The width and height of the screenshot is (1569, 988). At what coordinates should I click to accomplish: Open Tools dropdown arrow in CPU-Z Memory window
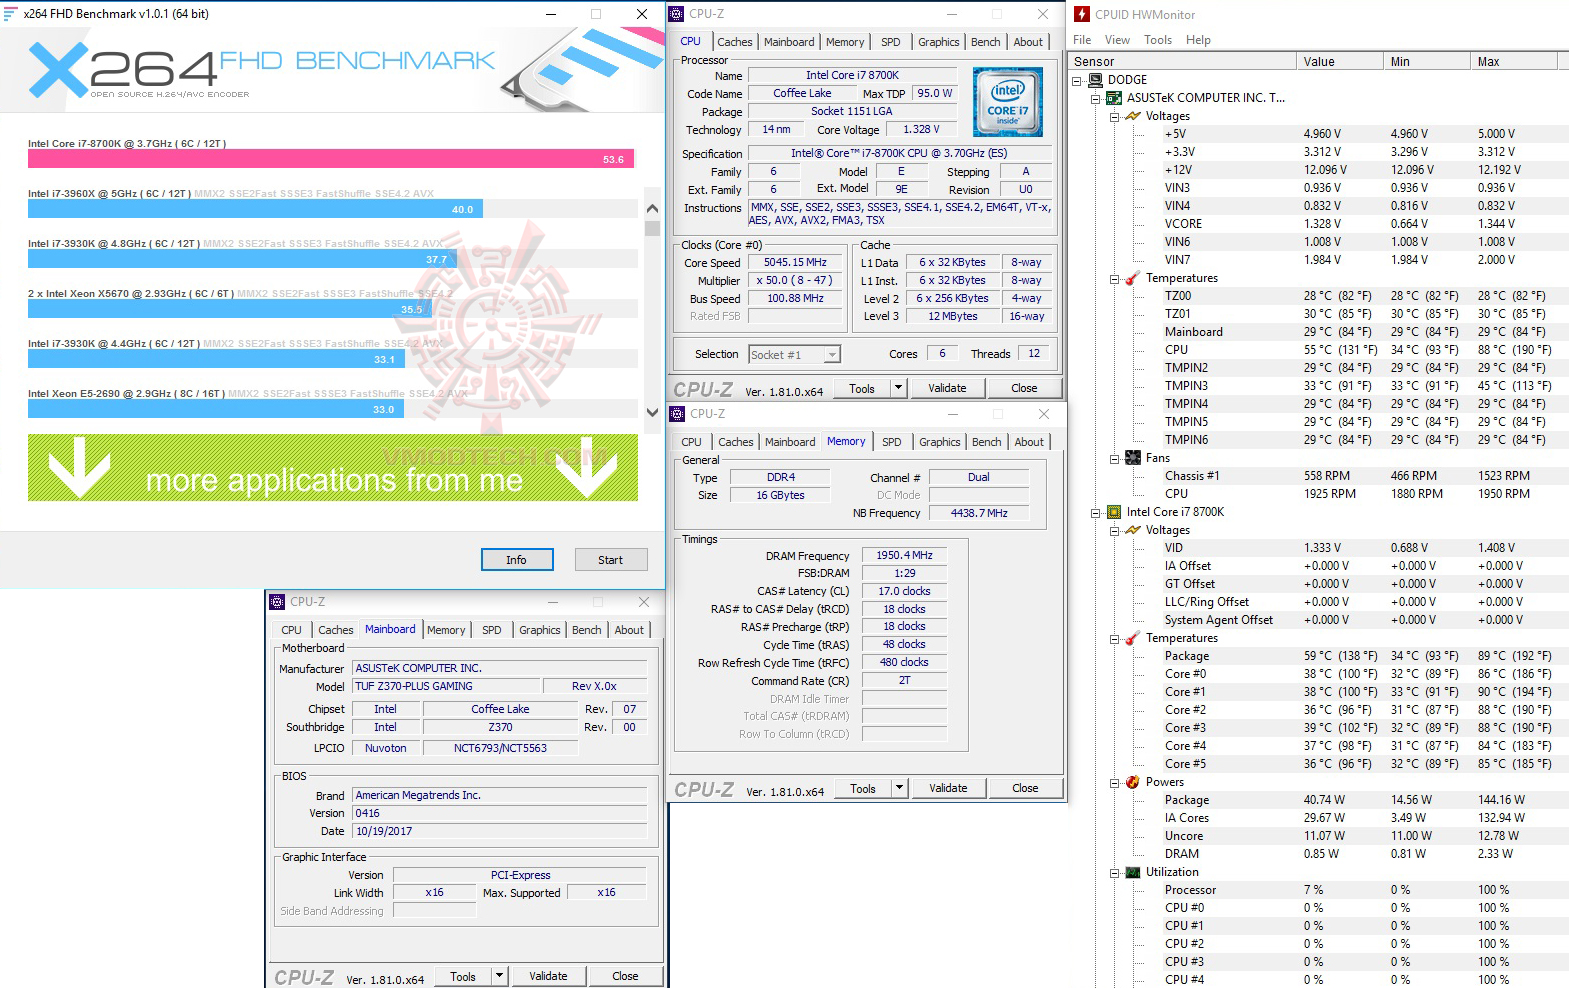(x=899, y=788)
